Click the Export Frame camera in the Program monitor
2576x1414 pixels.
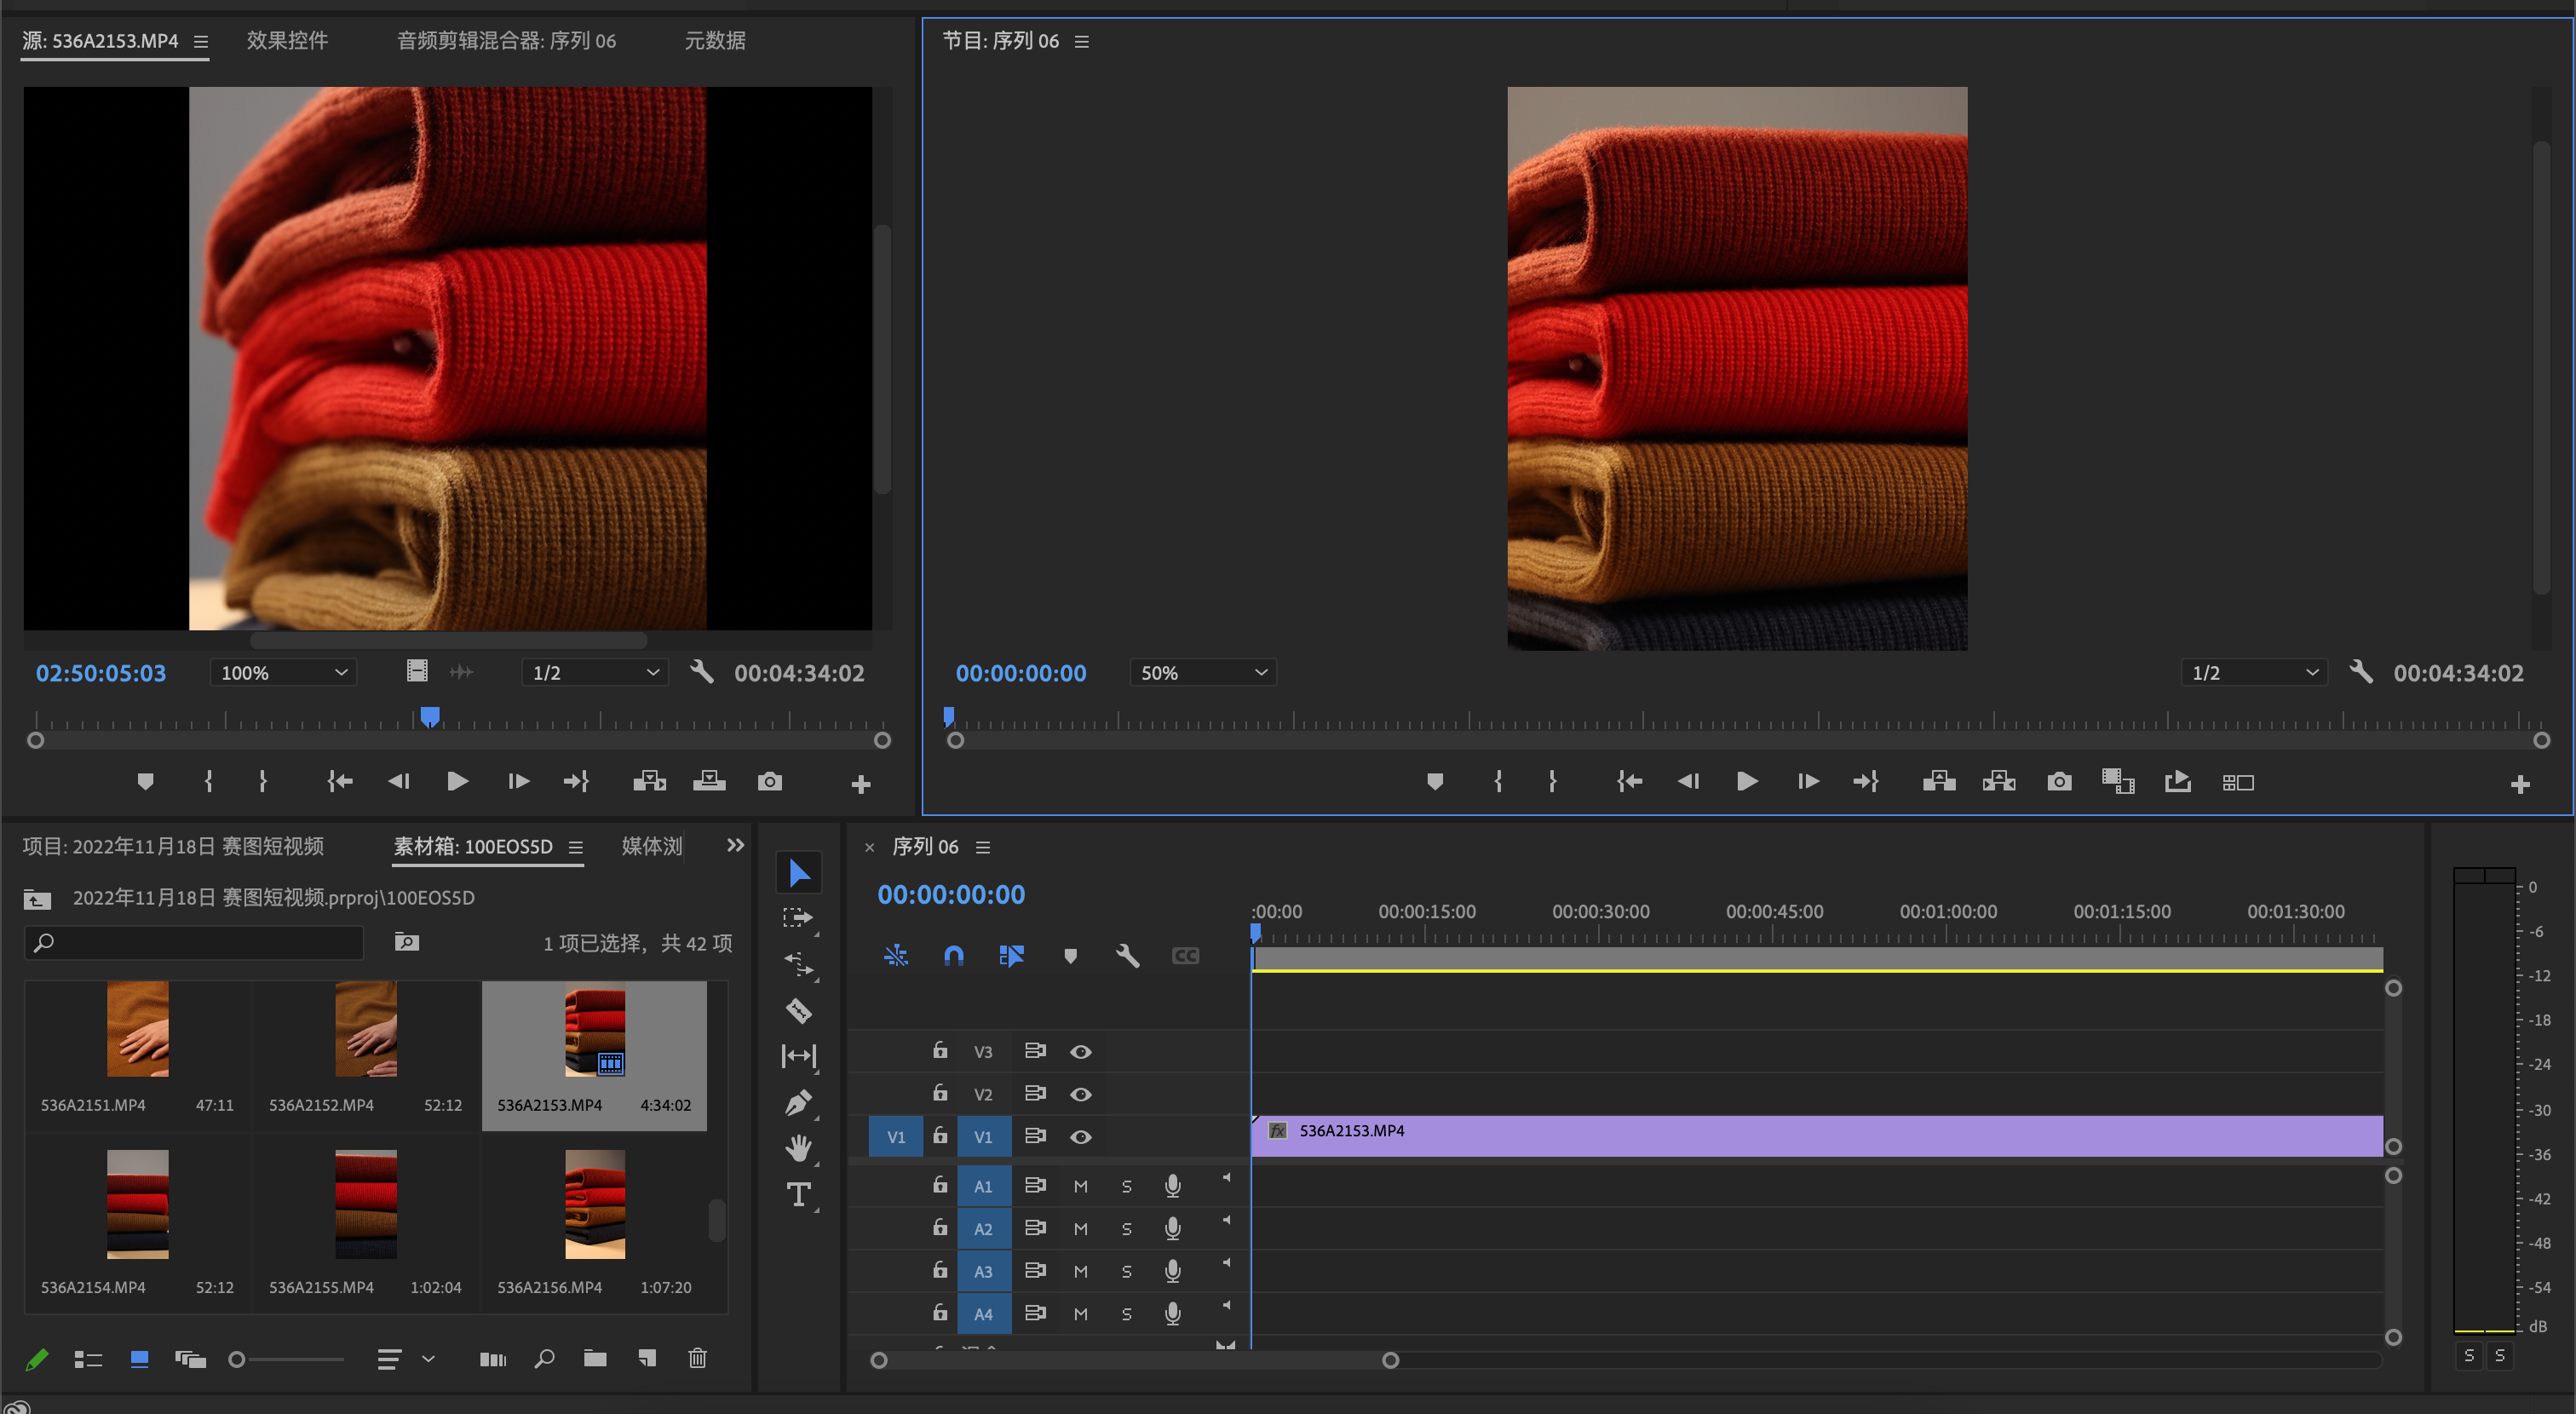[x=2059, y=782]
